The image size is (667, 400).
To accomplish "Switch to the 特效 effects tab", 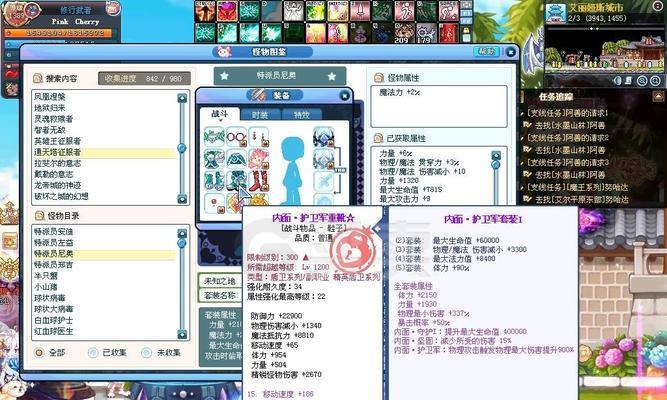I will (x=302, y=114).
